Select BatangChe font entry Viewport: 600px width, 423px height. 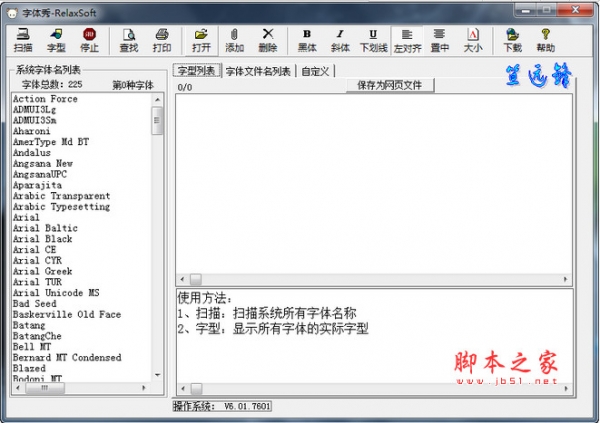(x=37, y=336)
